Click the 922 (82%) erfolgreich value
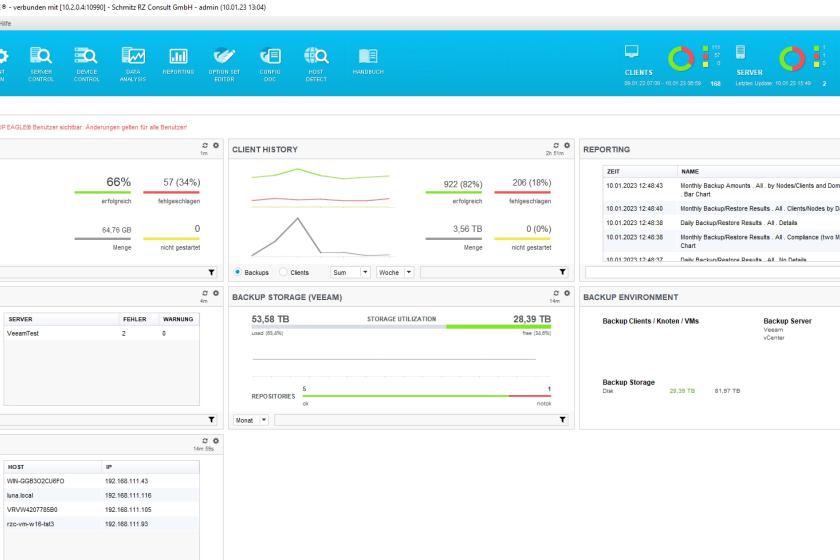Viewport: 840px width, 560px height. (x=462, y=184)
